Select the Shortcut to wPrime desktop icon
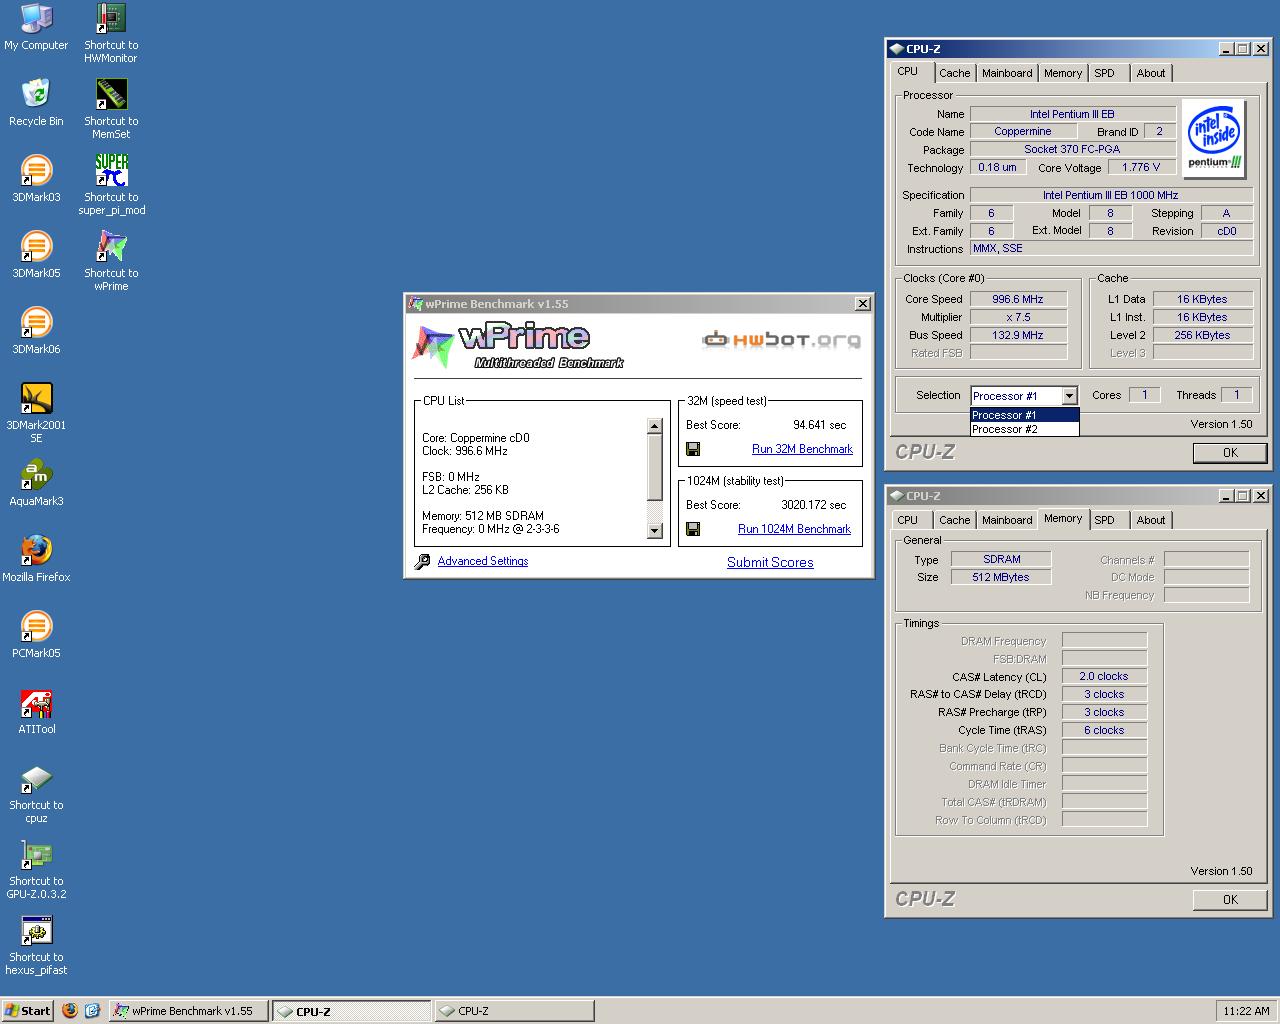 pos(111,261)
